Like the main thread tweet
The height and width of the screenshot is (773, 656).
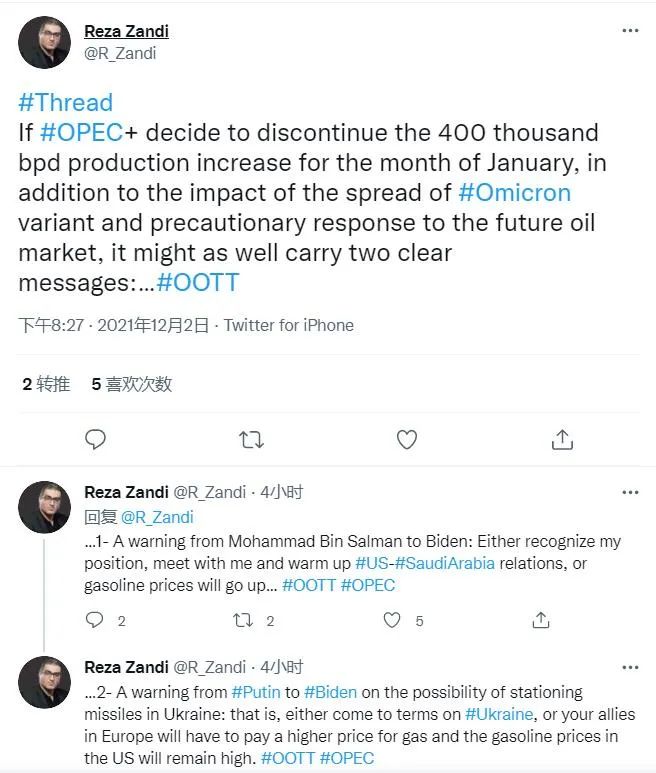pos(406,439)
